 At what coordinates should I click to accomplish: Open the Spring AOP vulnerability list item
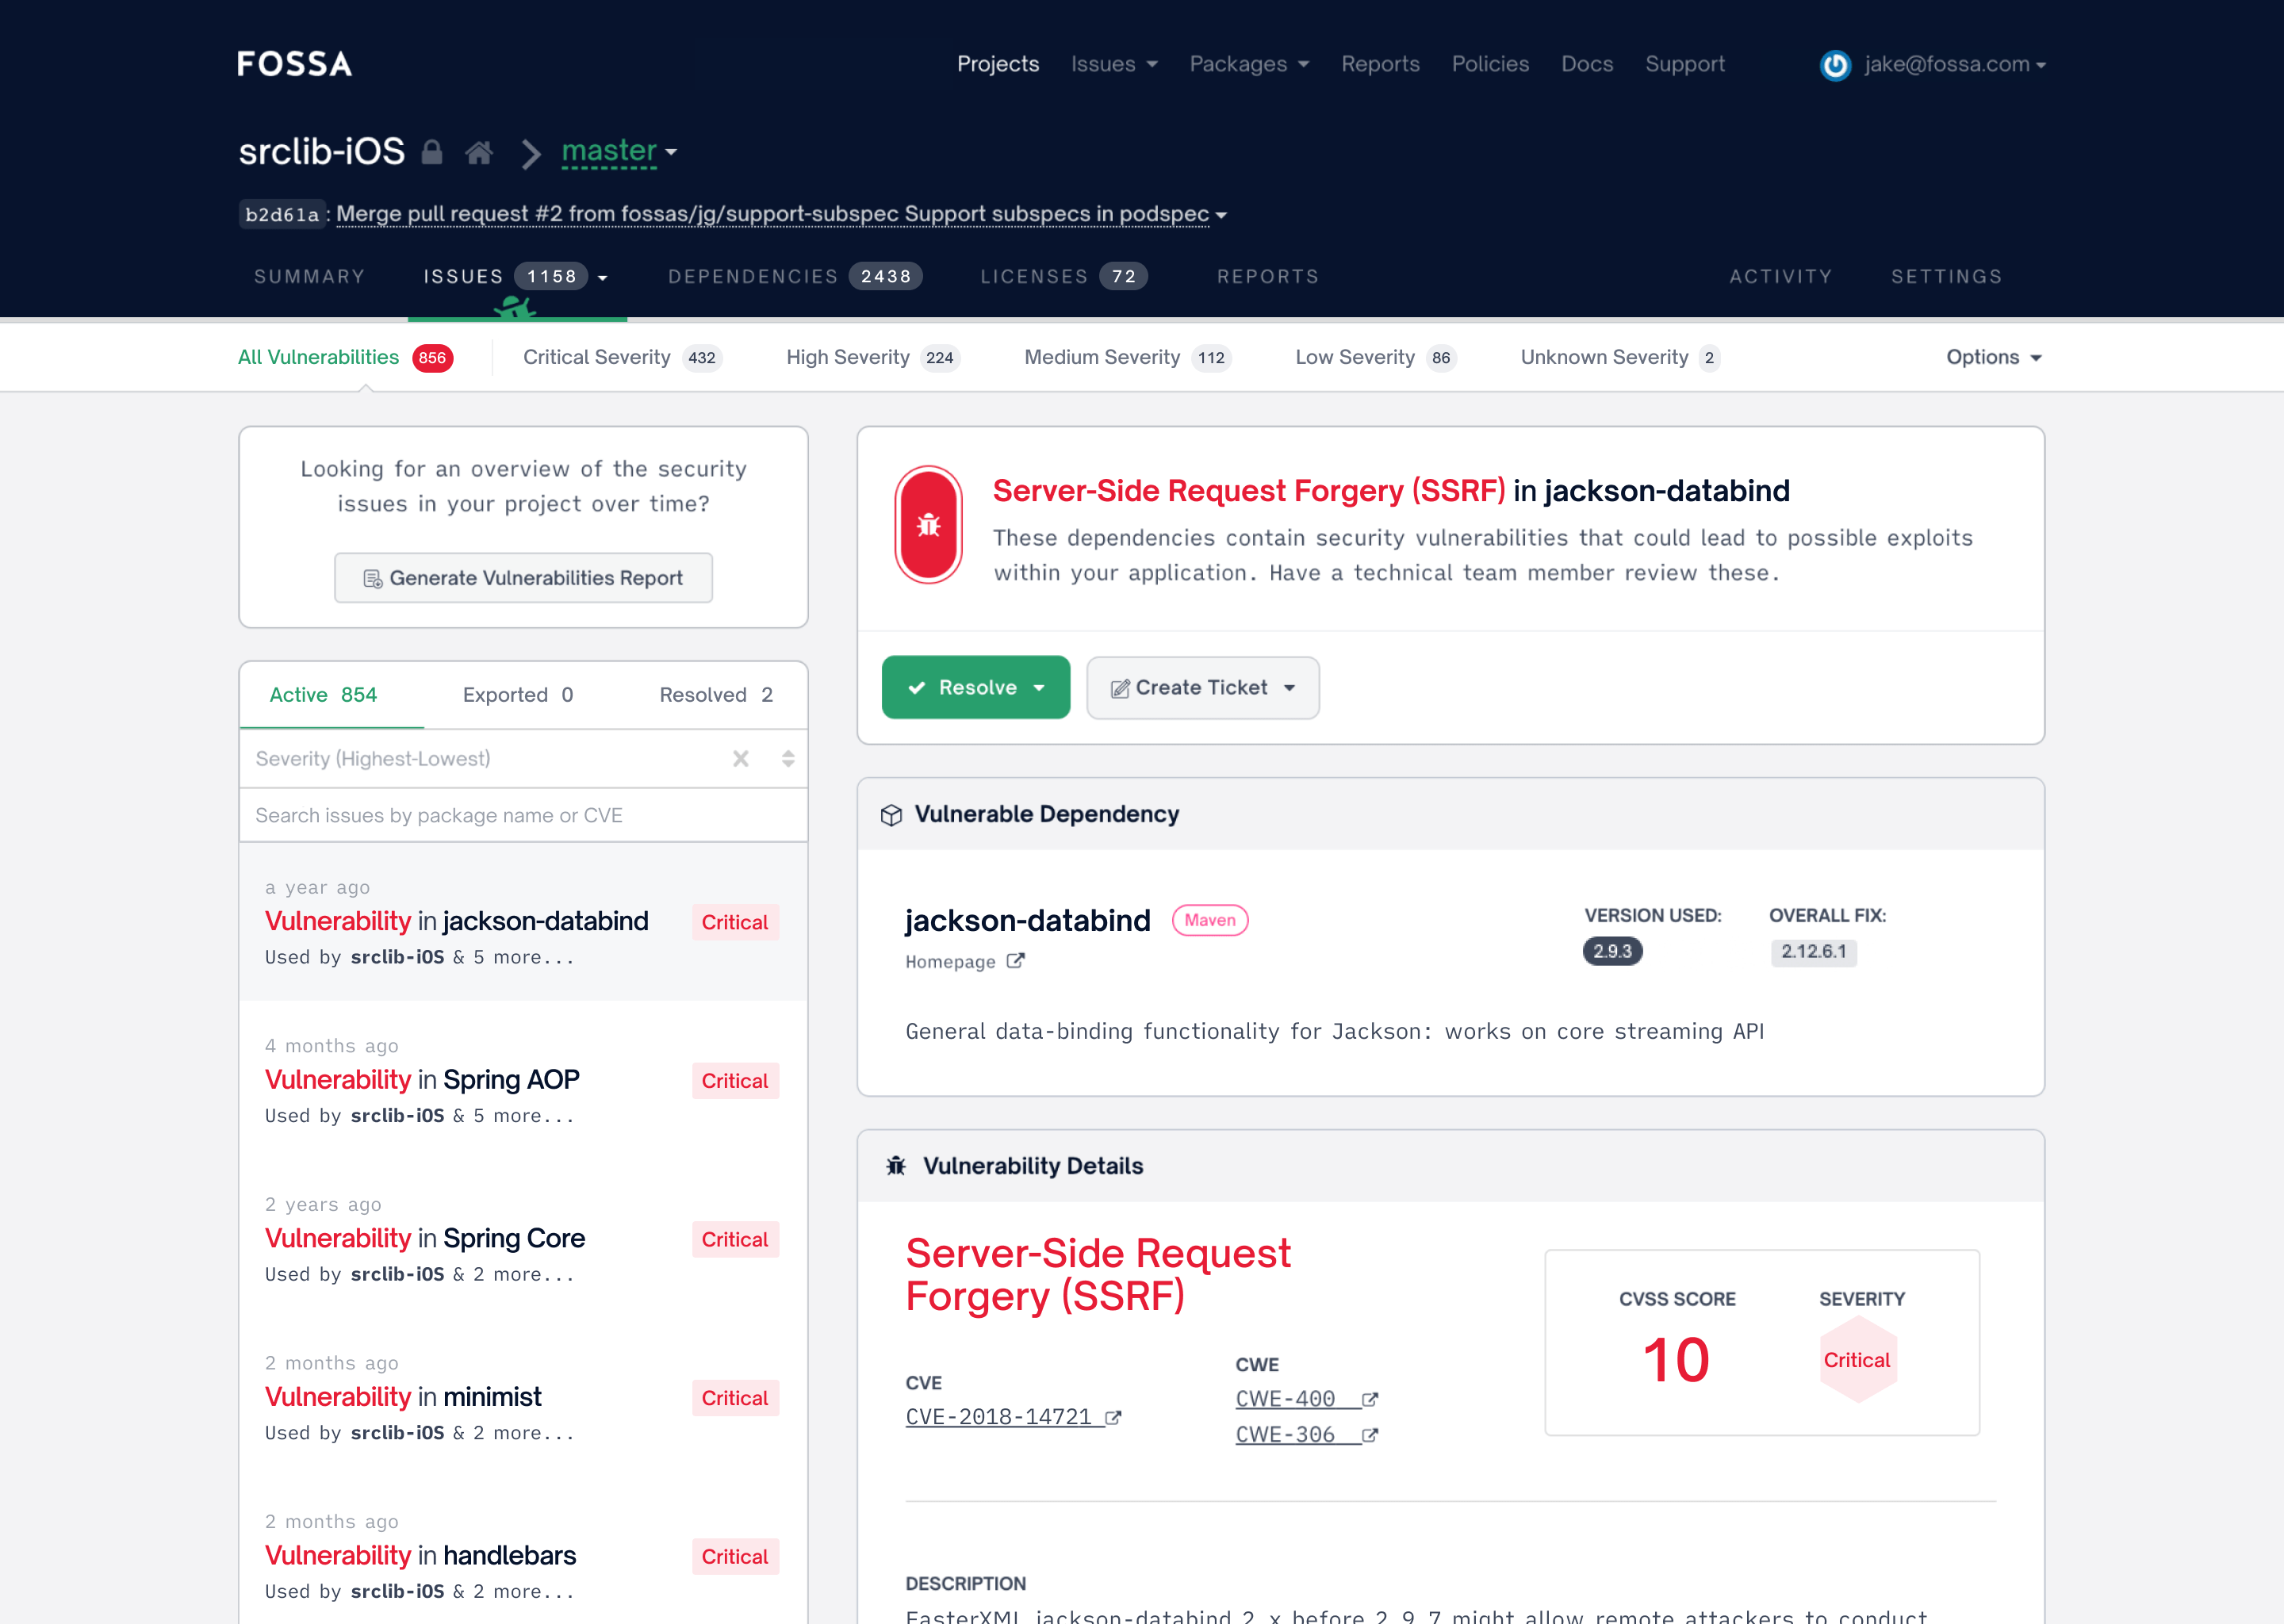pyautogui.click(x=523, y=1081)
